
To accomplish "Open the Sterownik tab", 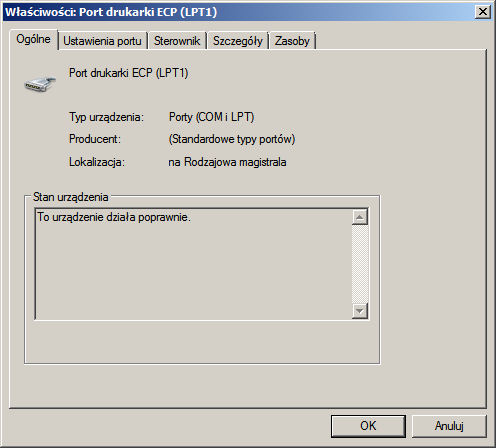I will click(177, 41).
